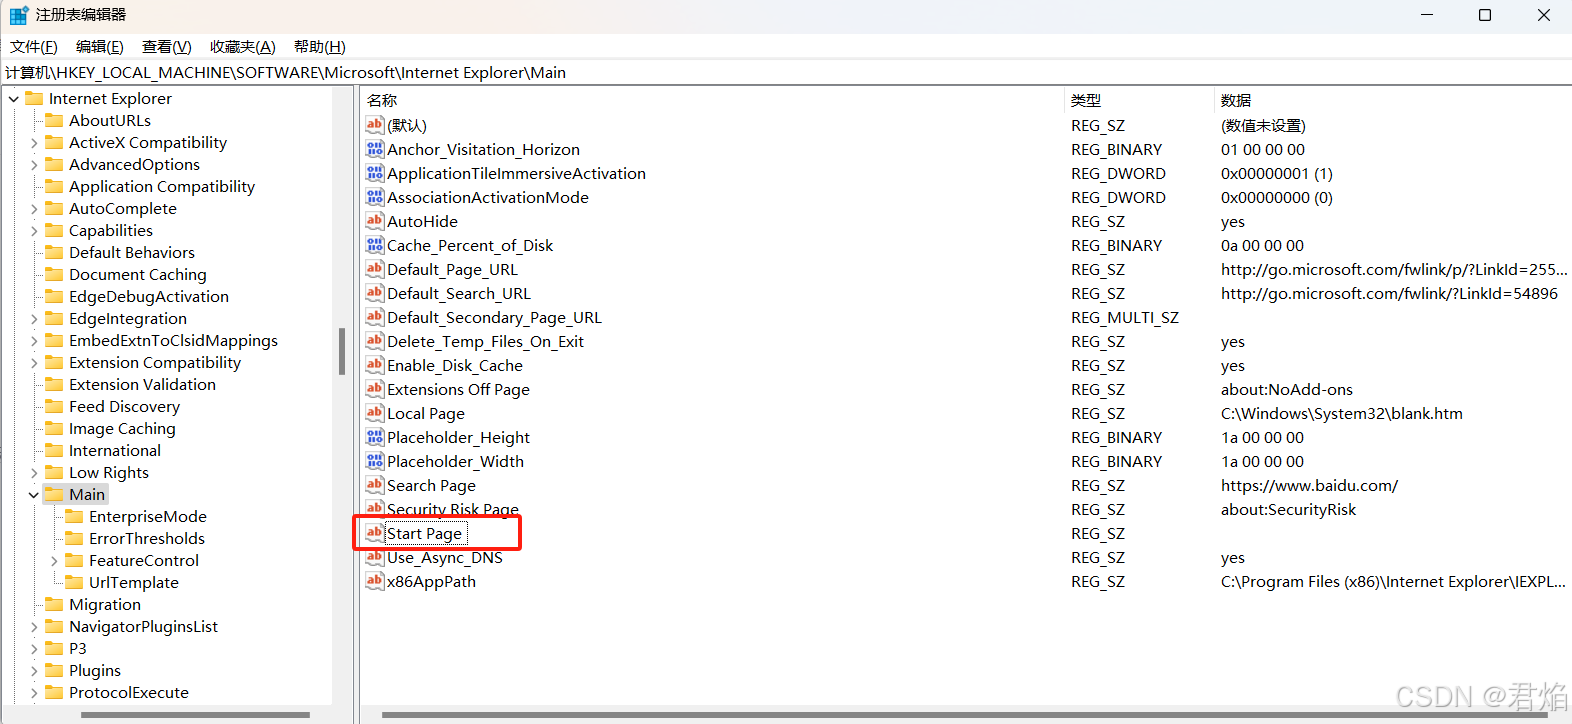Image resolution: width=1572 pixels, height=724 pixels.
Task: Click the folder icon of EnterpriseMode
Action: coord(74,516)
